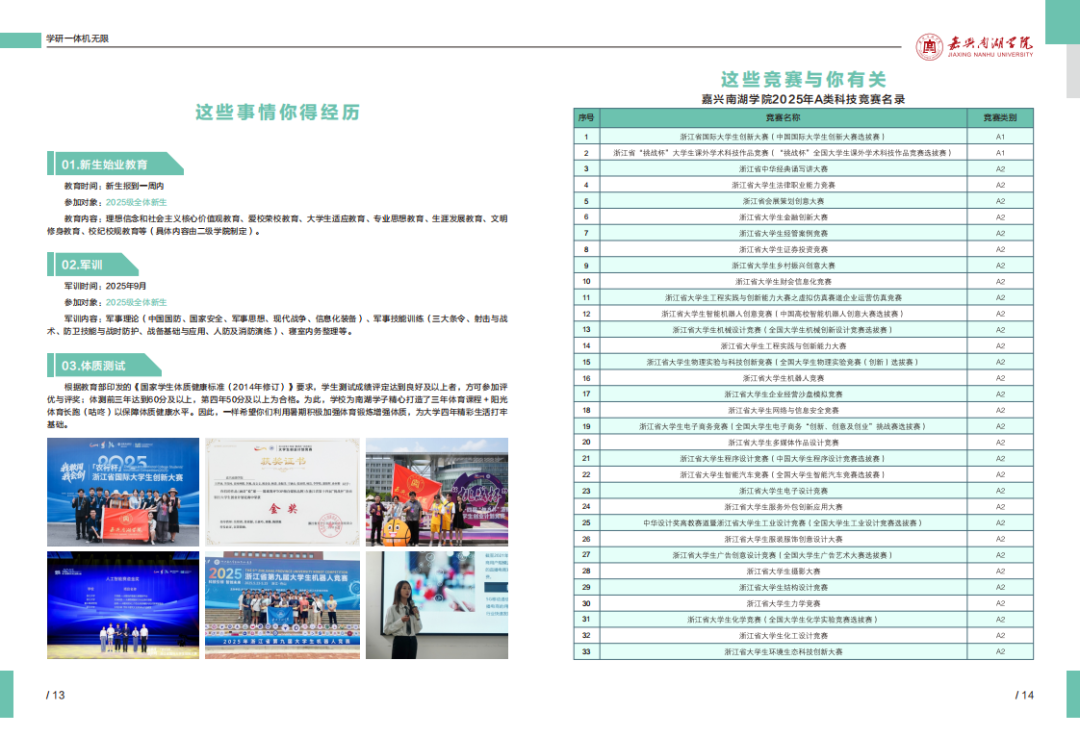
Task: Click row 10 浙江省大学生财会信息化竞赛
Action: click(803, 281)
